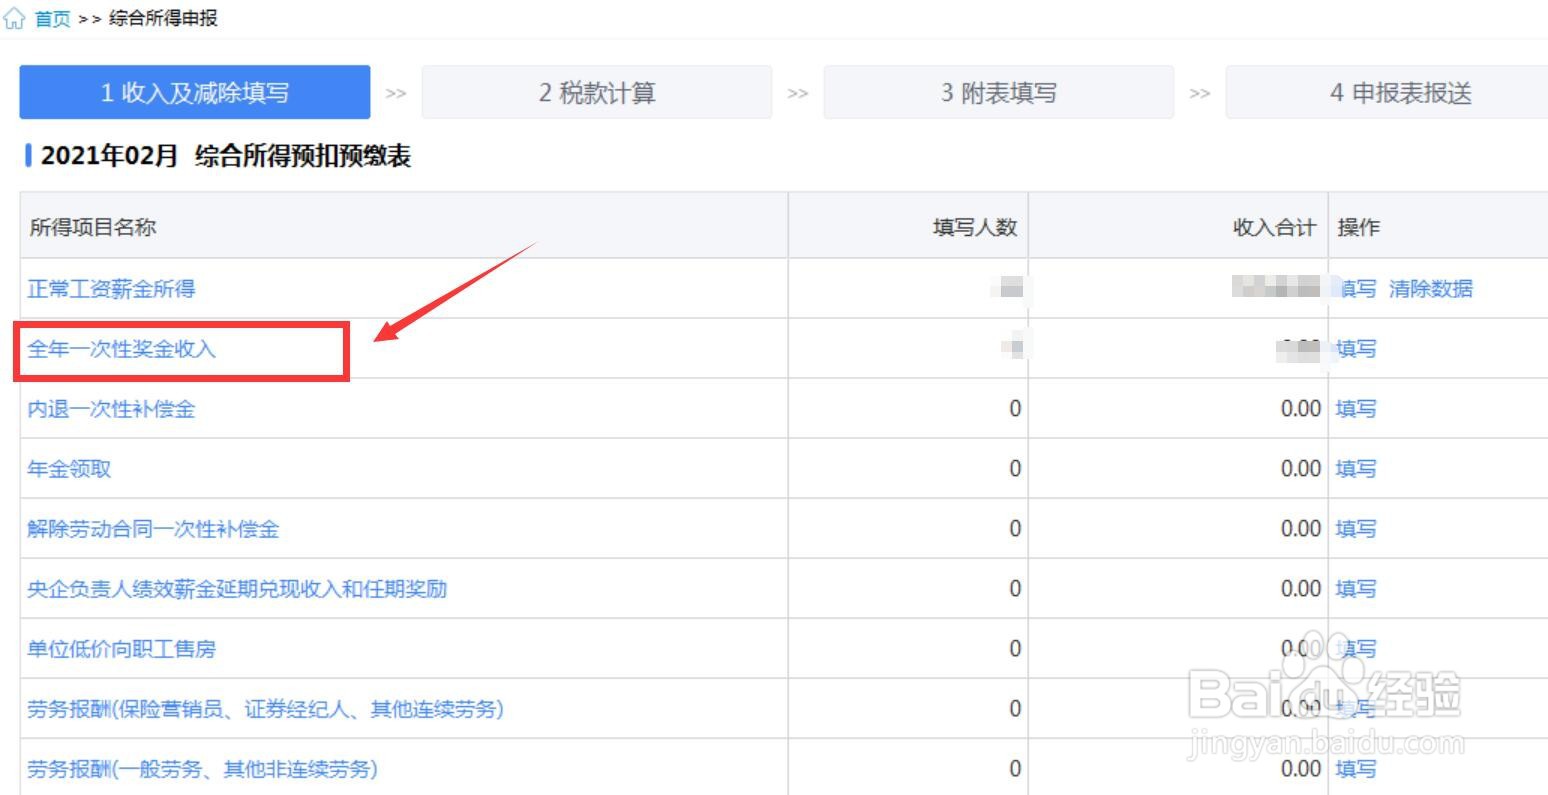Screen dimensions: 1548x795
Task: Open 央企负责人绩效薪金延期兑现收入和任期奖励 link
Action: pos(237,589)
